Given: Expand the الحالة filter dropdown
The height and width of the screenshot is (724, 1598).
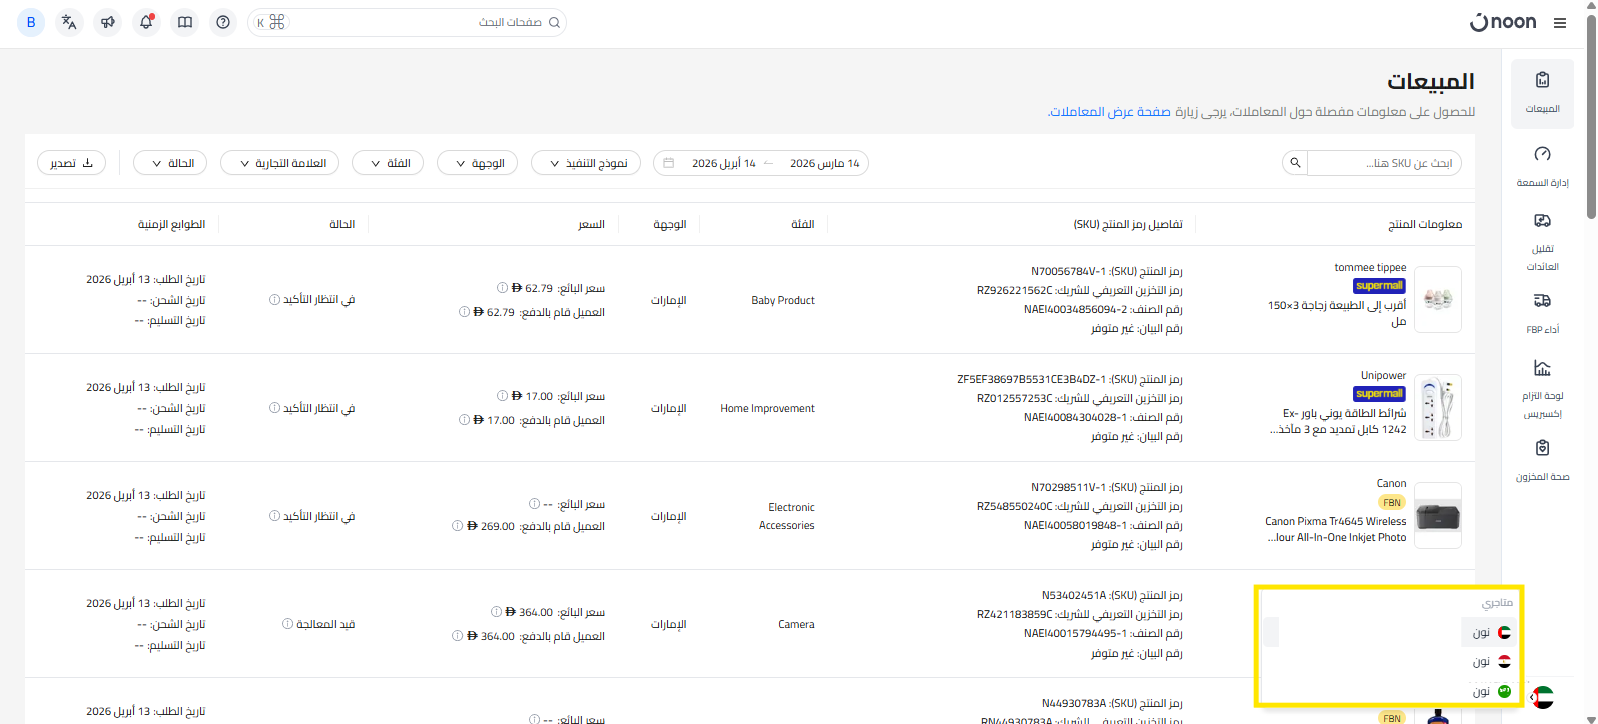Looking at the screenshot, I should (171, 163).
